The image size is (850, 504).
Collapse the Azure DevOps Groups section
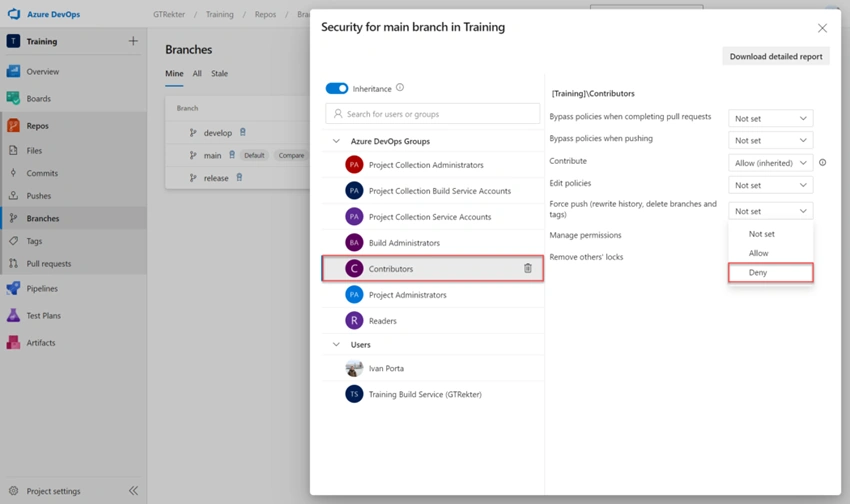(336, 141)
